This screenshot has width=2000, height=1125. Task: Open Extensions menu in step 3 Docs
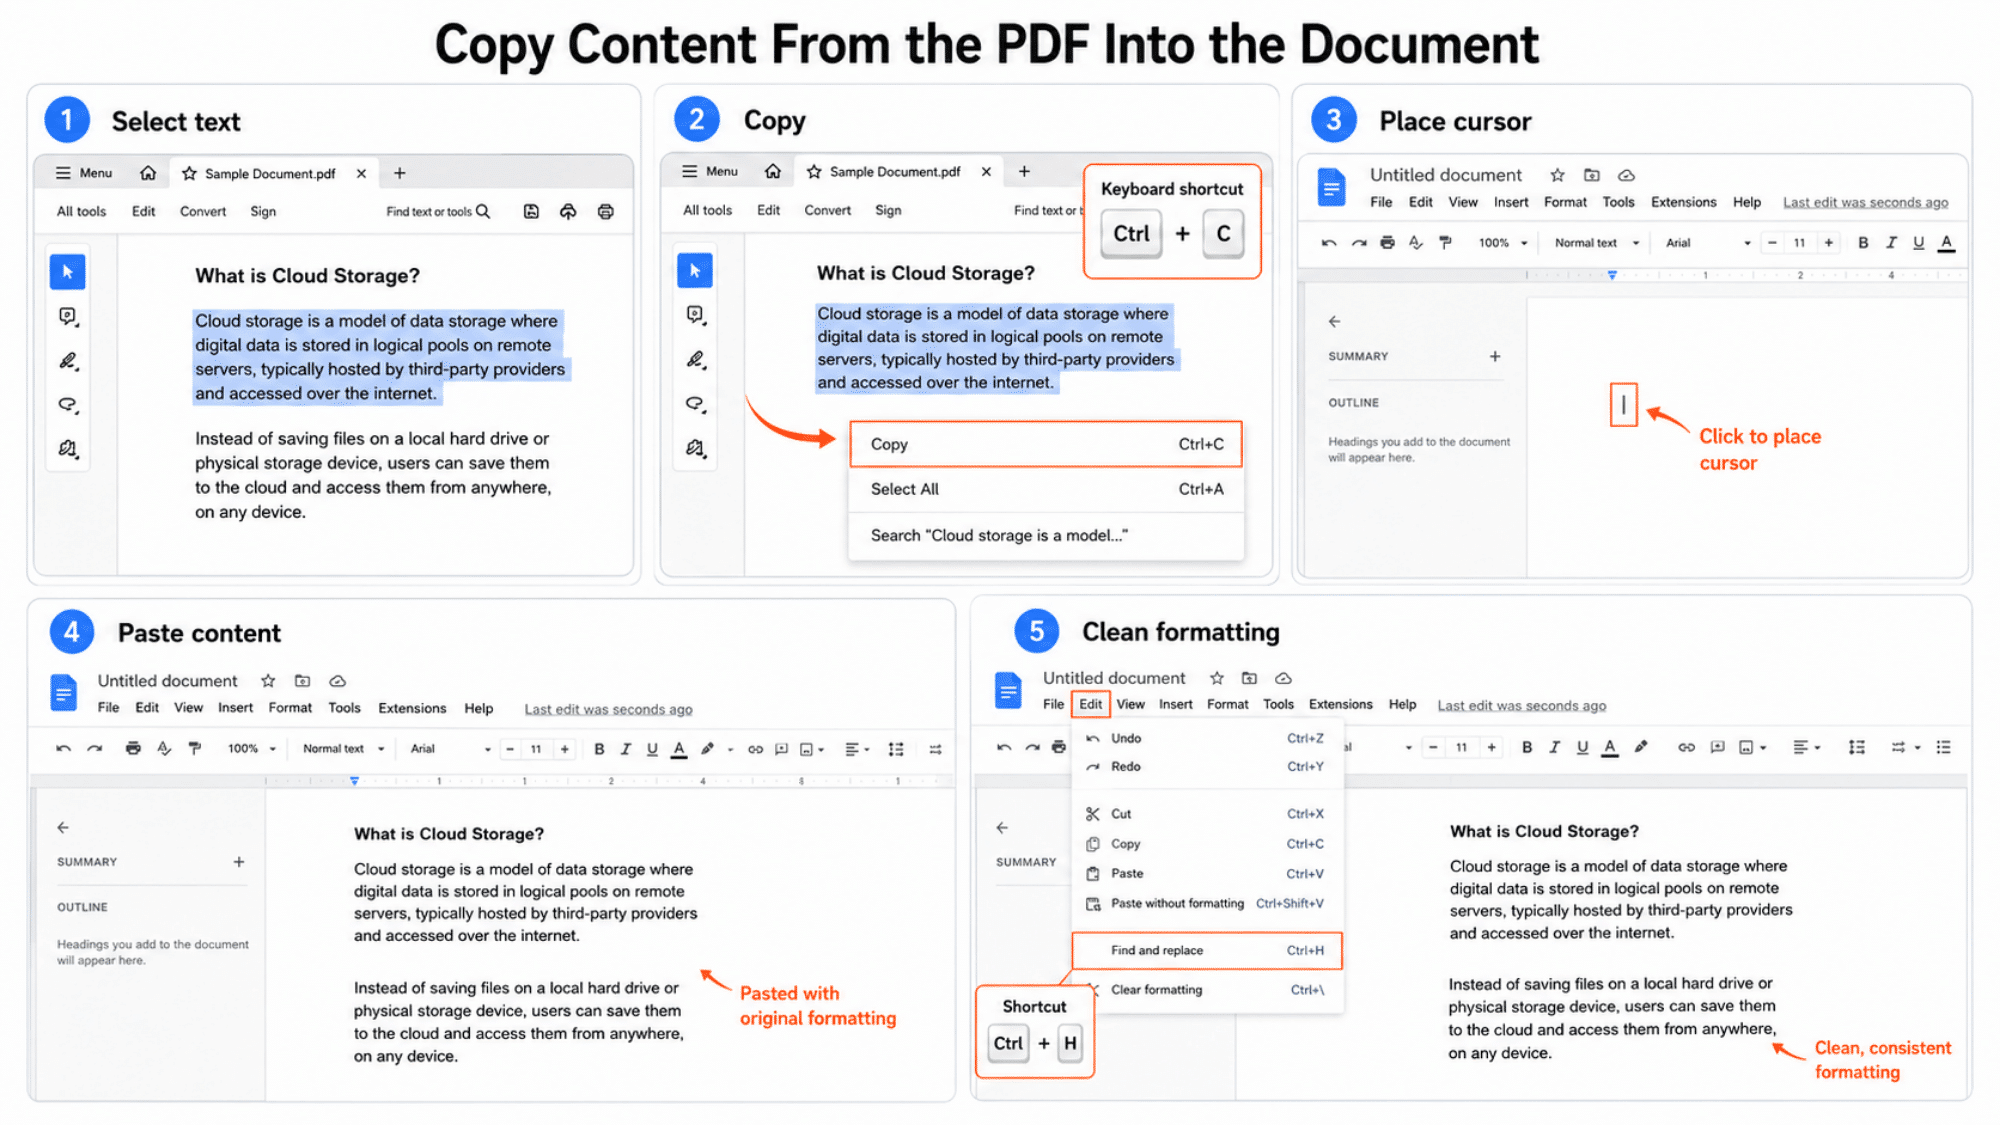pos(1683,202)
